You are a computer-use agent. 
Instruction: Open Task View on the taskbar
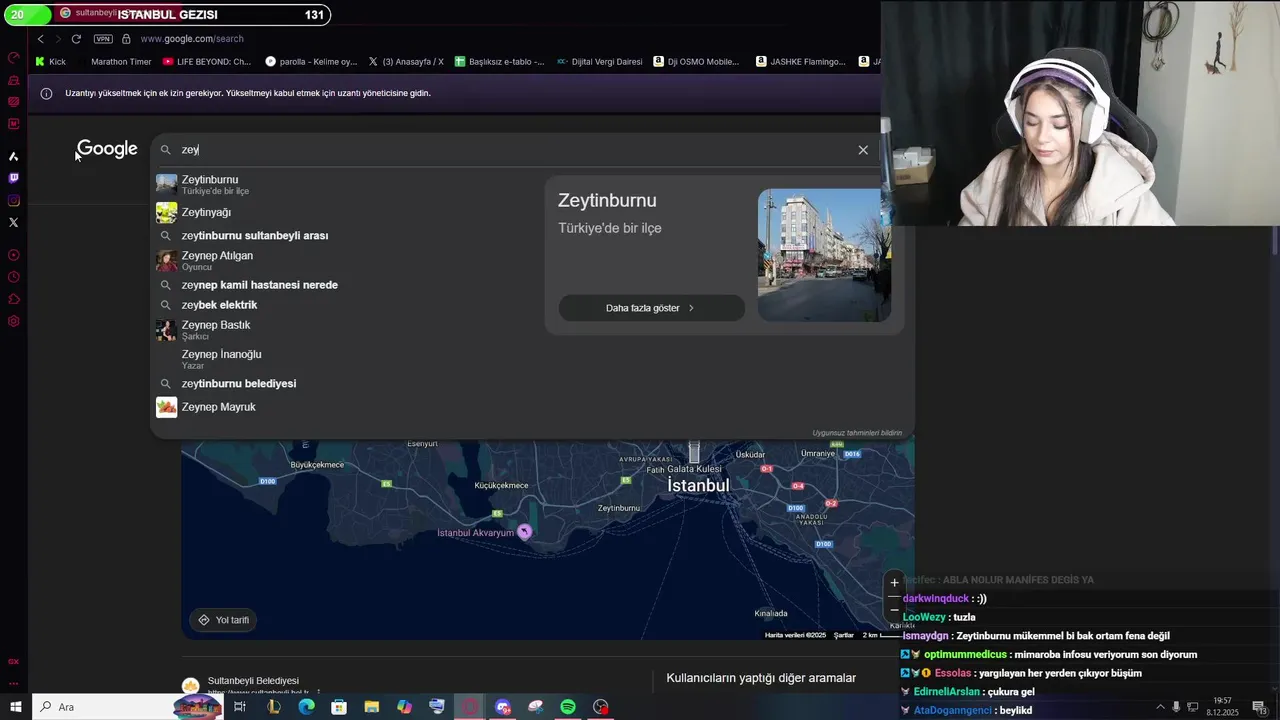[x=240, y=707]
